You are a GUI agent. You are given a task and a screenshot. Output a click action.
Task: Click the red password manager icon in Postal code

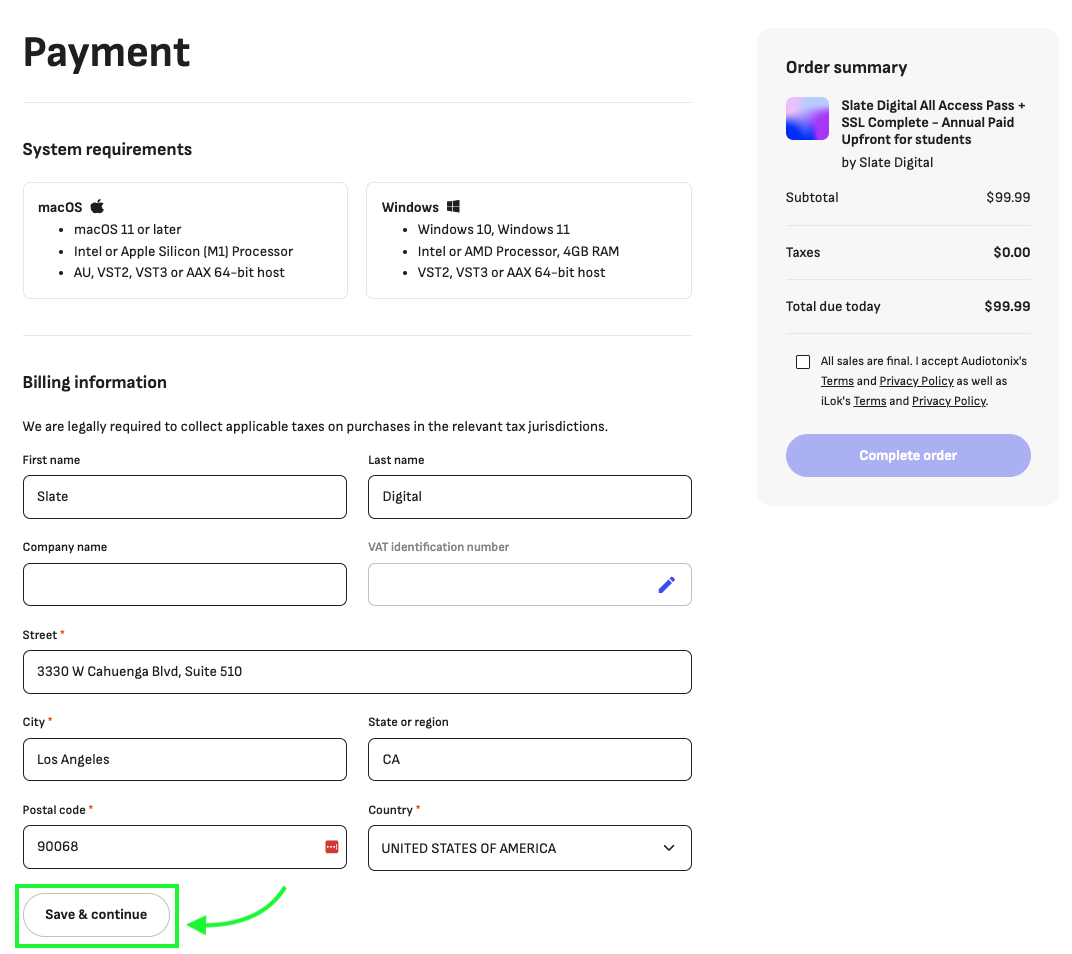(x=332, y=847)
